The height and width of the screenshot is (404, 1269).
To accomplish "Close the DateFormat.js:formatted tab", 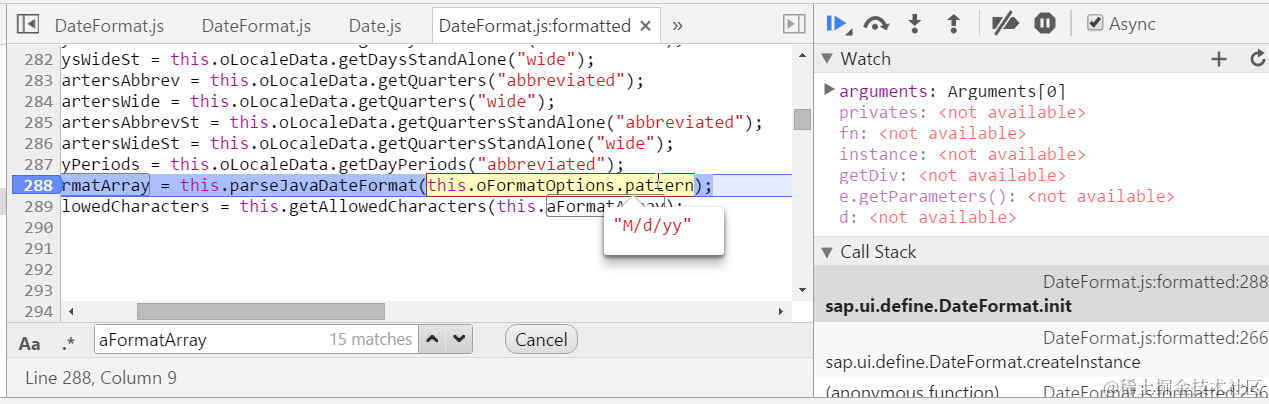I will pyautogui.click(x=646, y=25).
